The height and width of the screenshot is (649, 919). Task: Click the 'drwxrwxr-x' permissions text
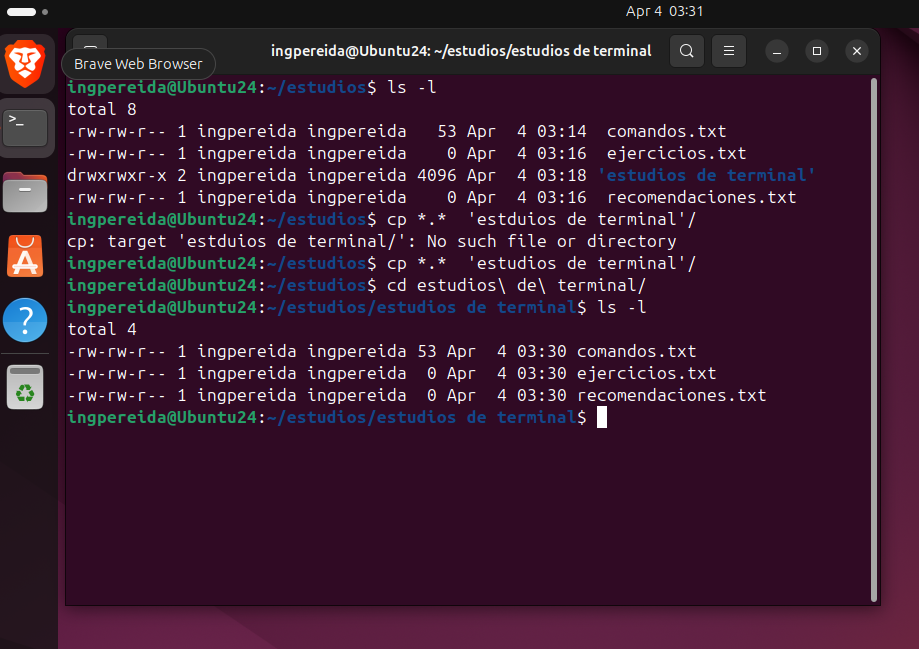click(x=117, y=175)
